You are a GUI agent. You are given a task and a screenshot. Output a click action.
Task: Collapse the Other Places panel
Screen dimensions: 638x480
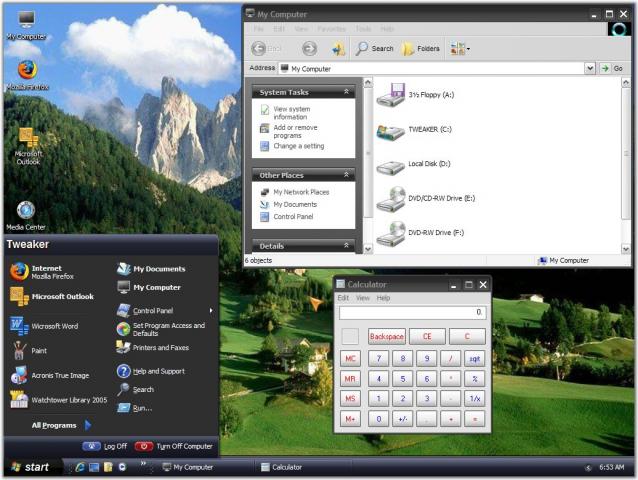(346, 175)
